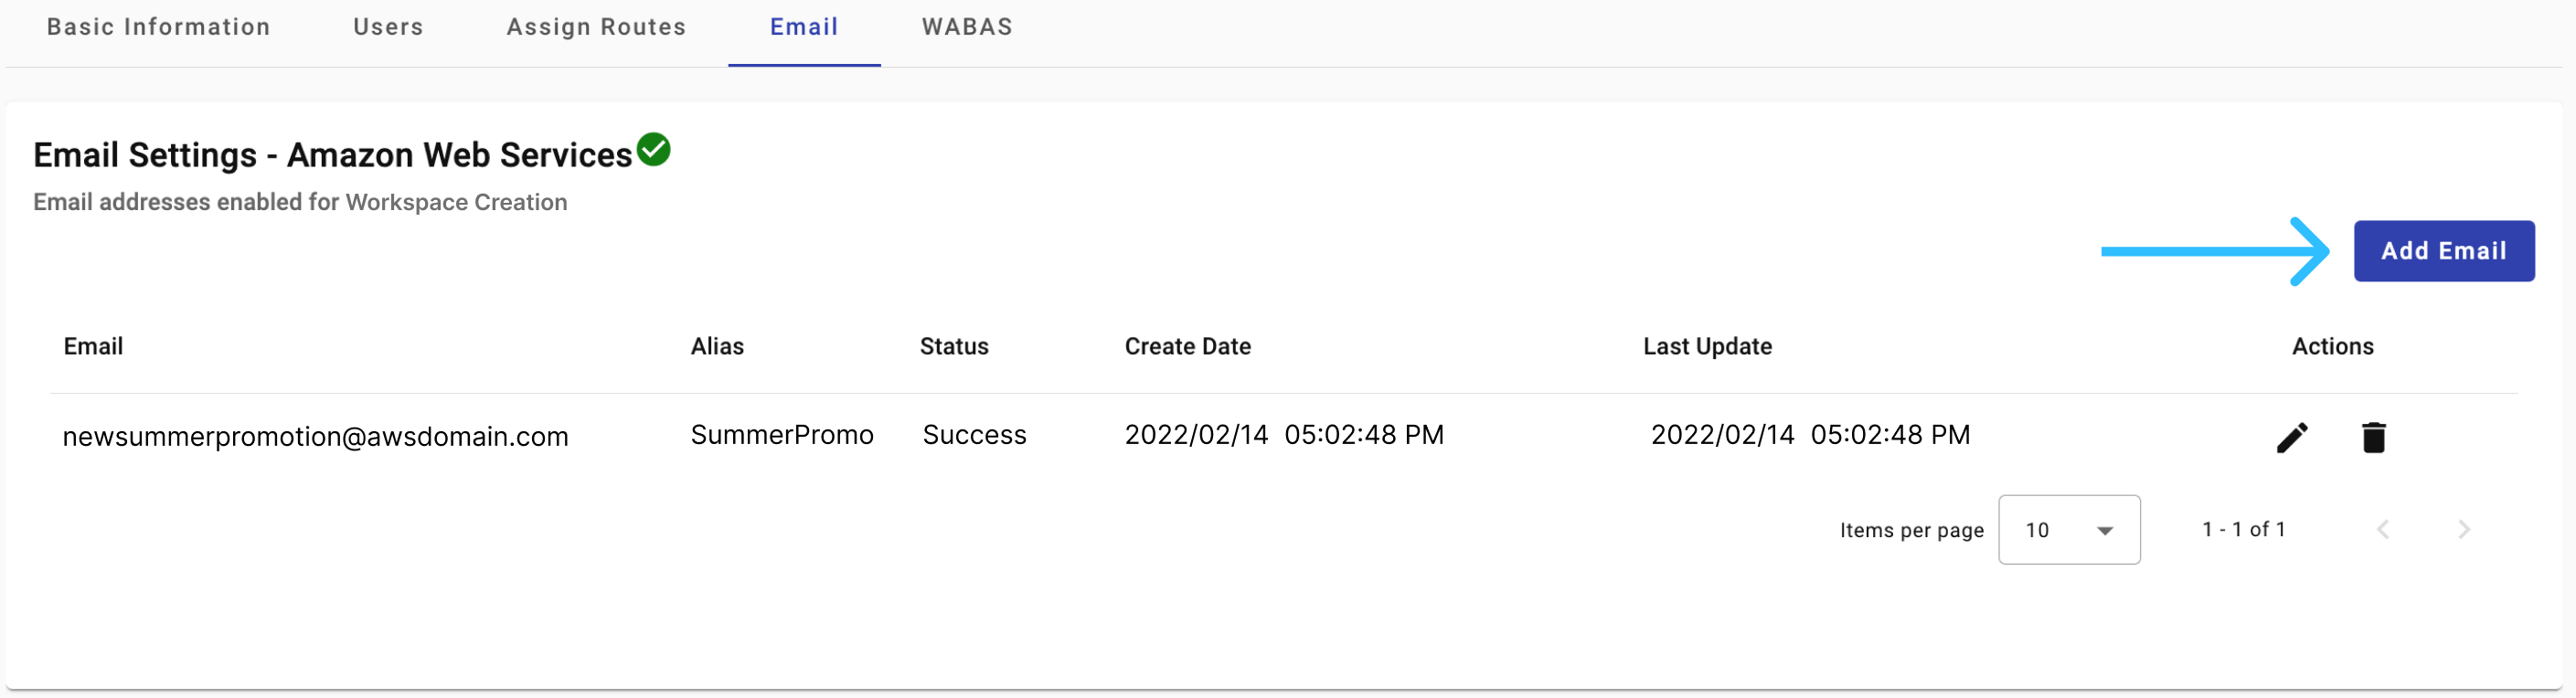Viewport: 2576px width, 698px height.
Task: Delete the SummerPromo email via the trash icon
Action: [2374, 437]
